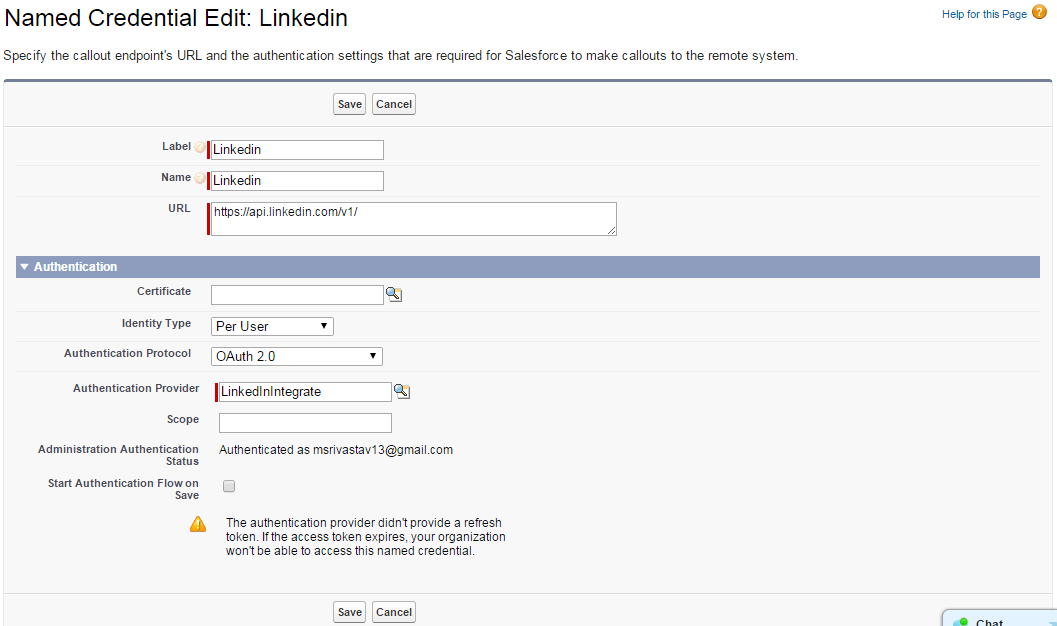Open the Identity Type dropdown
The image size is (1057, 626).
tap(272, 326)
